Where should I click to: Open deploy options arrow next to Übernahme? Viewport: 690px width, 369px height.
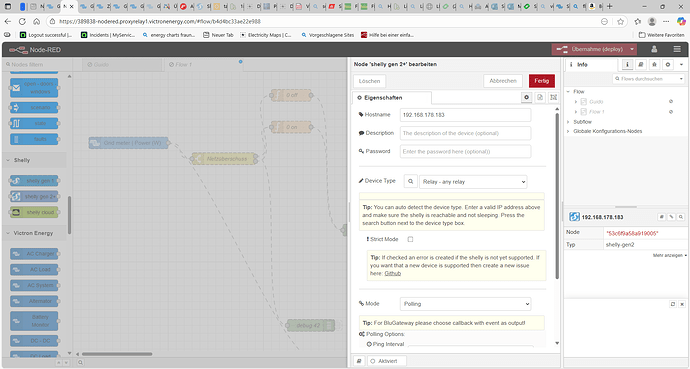[632, 49]
